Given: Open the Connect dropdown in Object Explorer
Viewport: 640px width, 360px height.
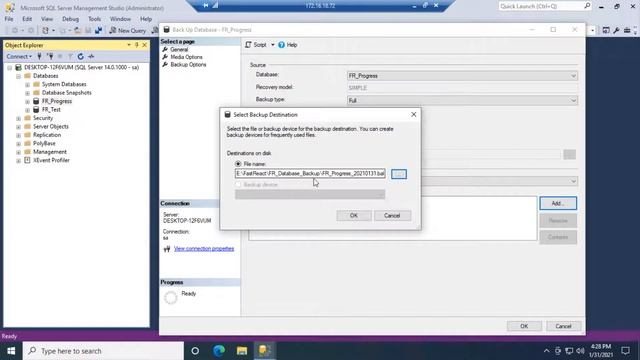Looking at the screenshot, I should 19,56.
